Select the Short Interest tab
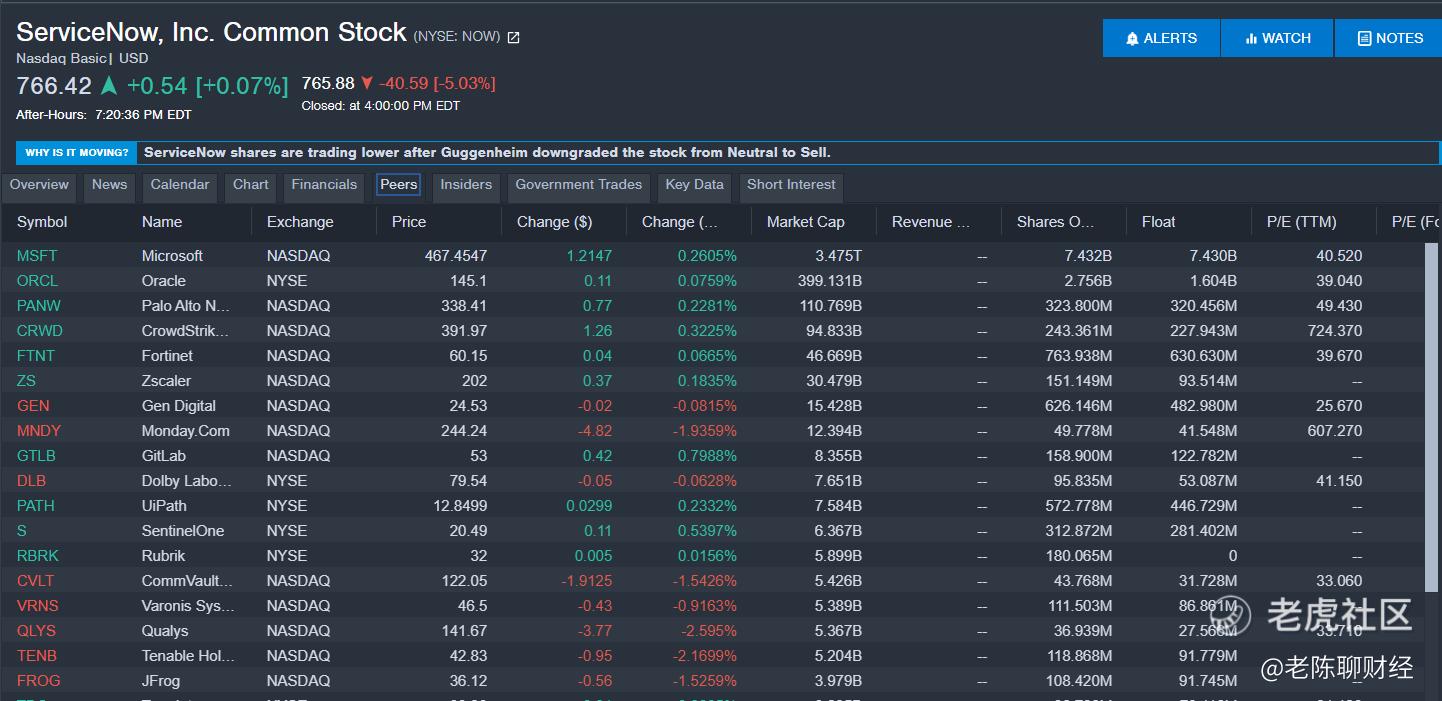This screenshot has width=1442, height=701. coord(790,185)
